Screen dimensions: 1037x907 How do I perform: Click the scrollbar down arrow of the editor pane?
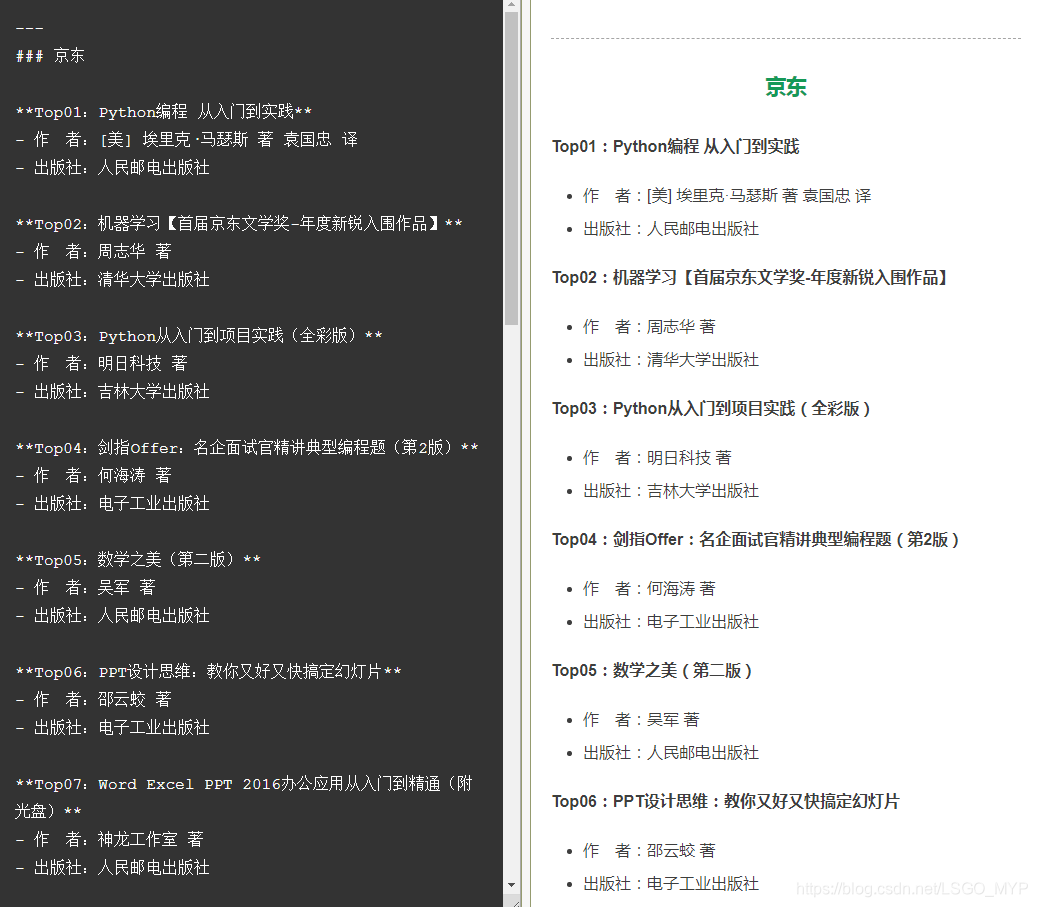click(x=513, y=884)
